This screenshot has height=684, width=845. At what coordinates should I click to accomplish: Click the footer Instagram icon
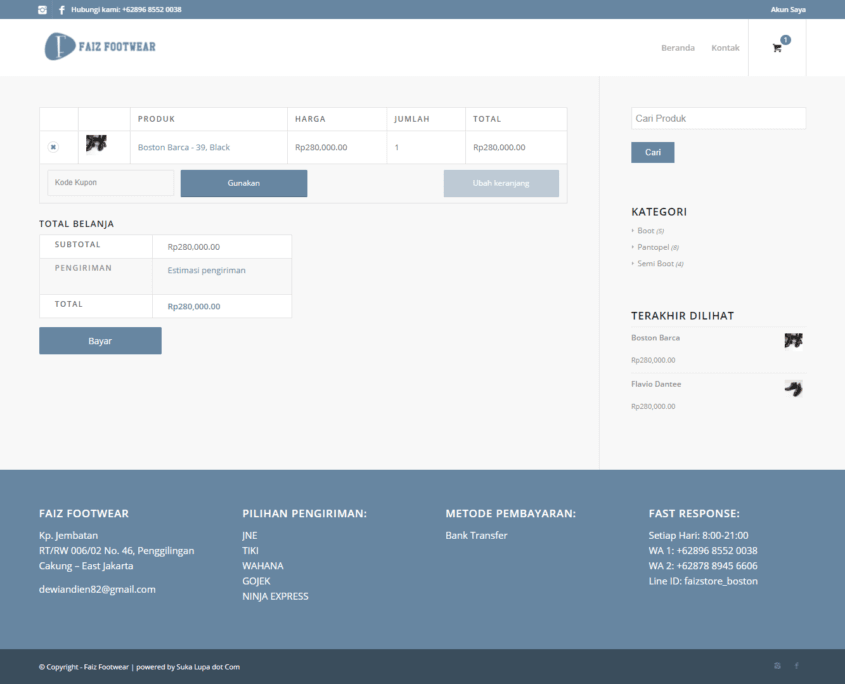(x=777, y=666)
